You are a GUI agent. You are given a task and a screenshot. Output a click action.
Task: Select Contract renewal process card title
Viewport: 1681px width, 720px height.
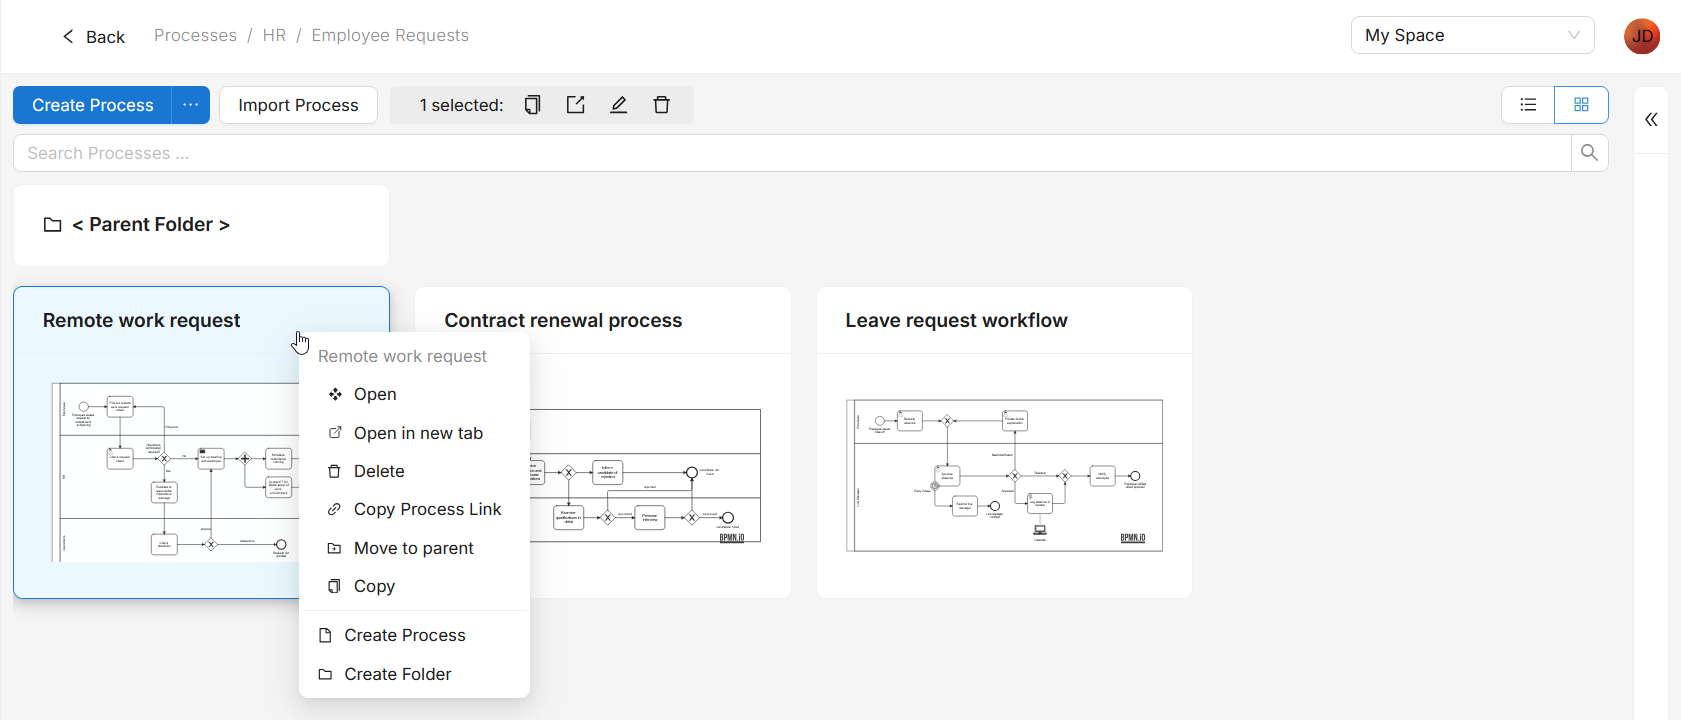[x=563, y=320]
